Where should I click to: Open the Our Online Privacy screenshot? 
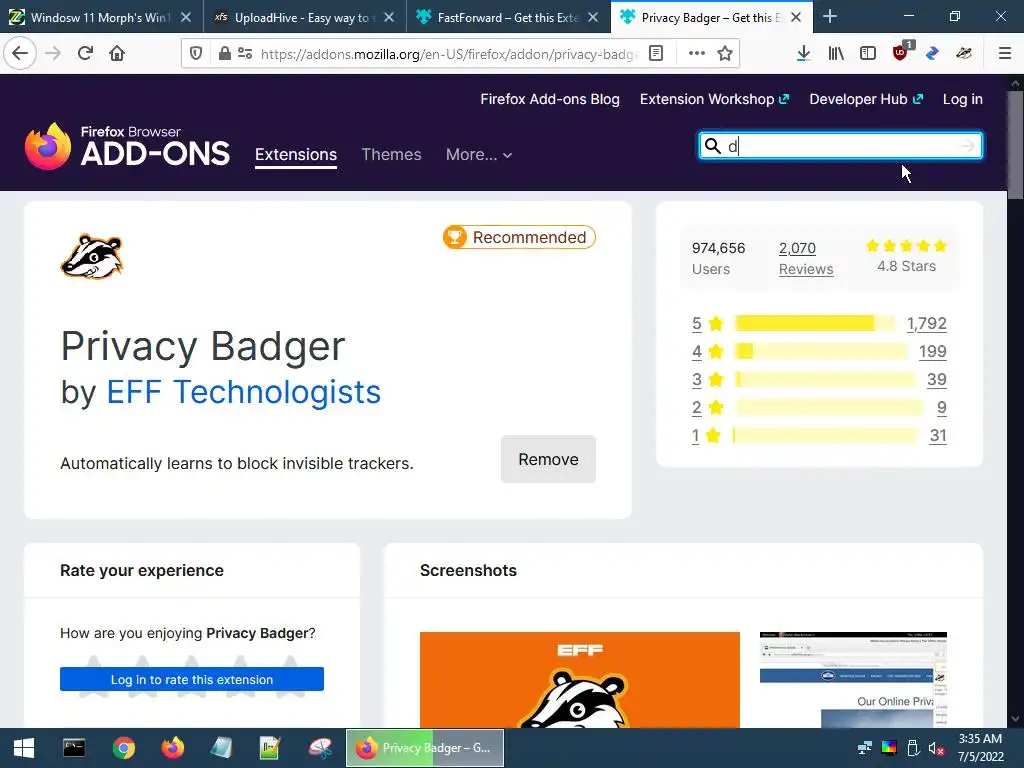point(854,680)
